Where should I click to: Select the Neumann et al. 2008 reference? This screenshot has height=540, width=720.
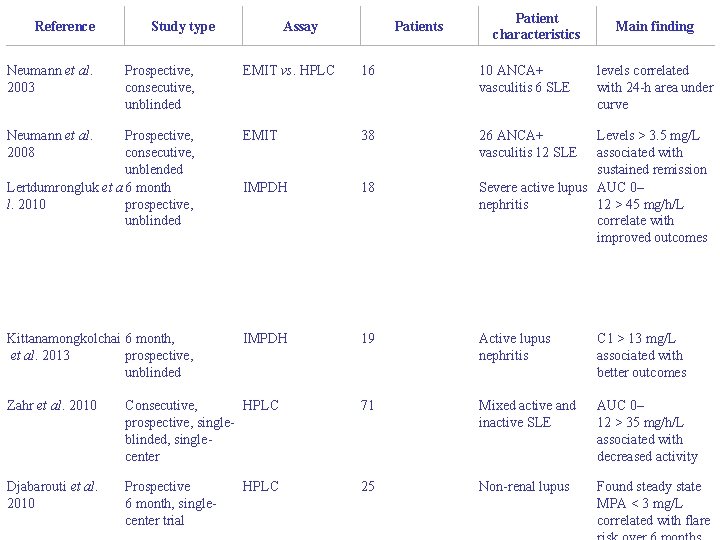[50, 144]
